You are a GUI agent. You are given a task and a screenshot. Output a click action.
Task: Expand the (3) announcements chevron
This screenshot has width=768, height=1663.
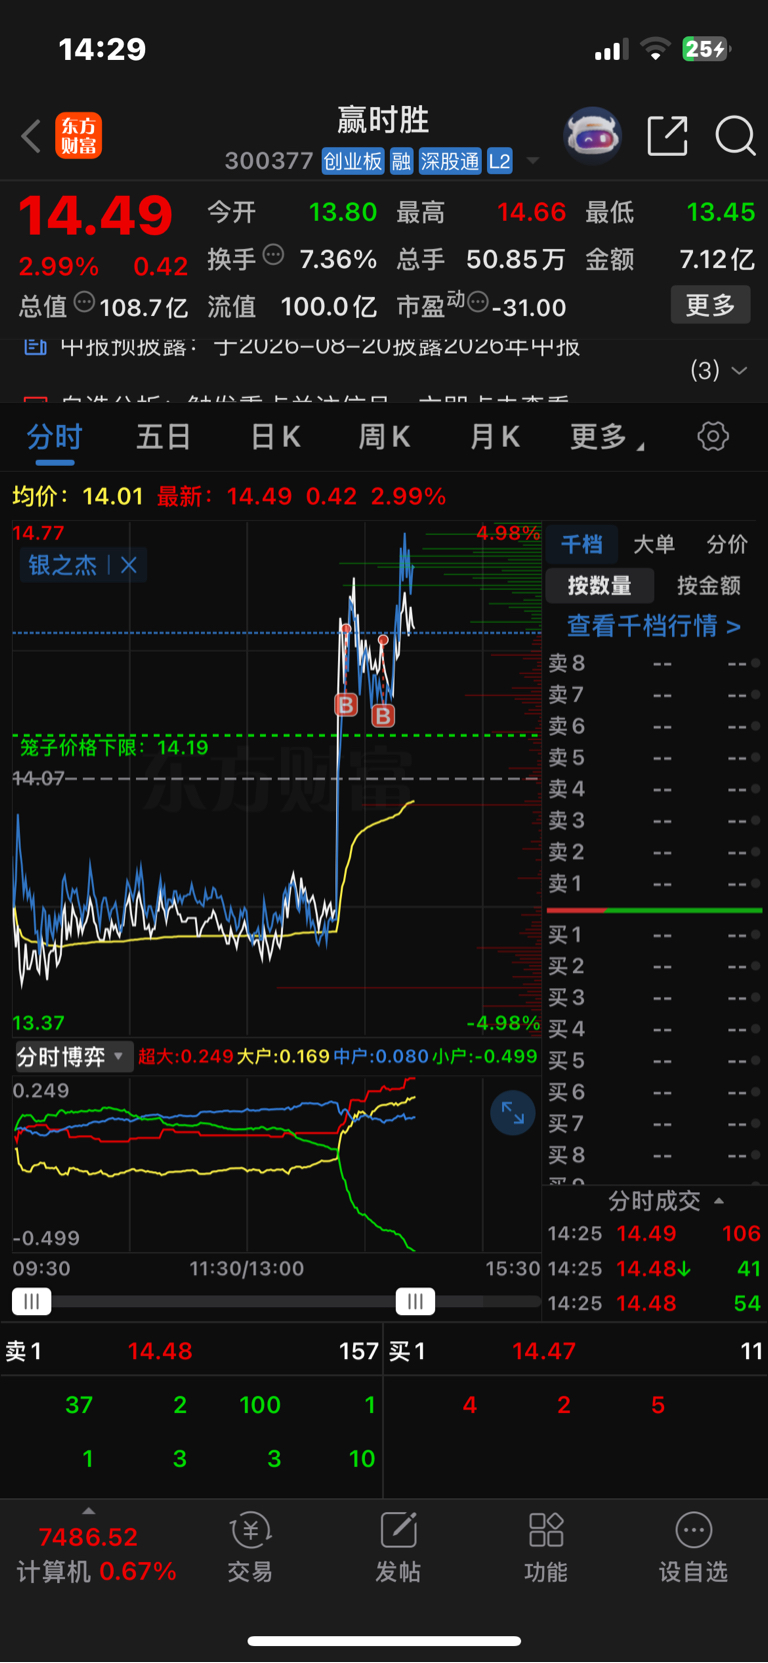click(x=739, y=370)
